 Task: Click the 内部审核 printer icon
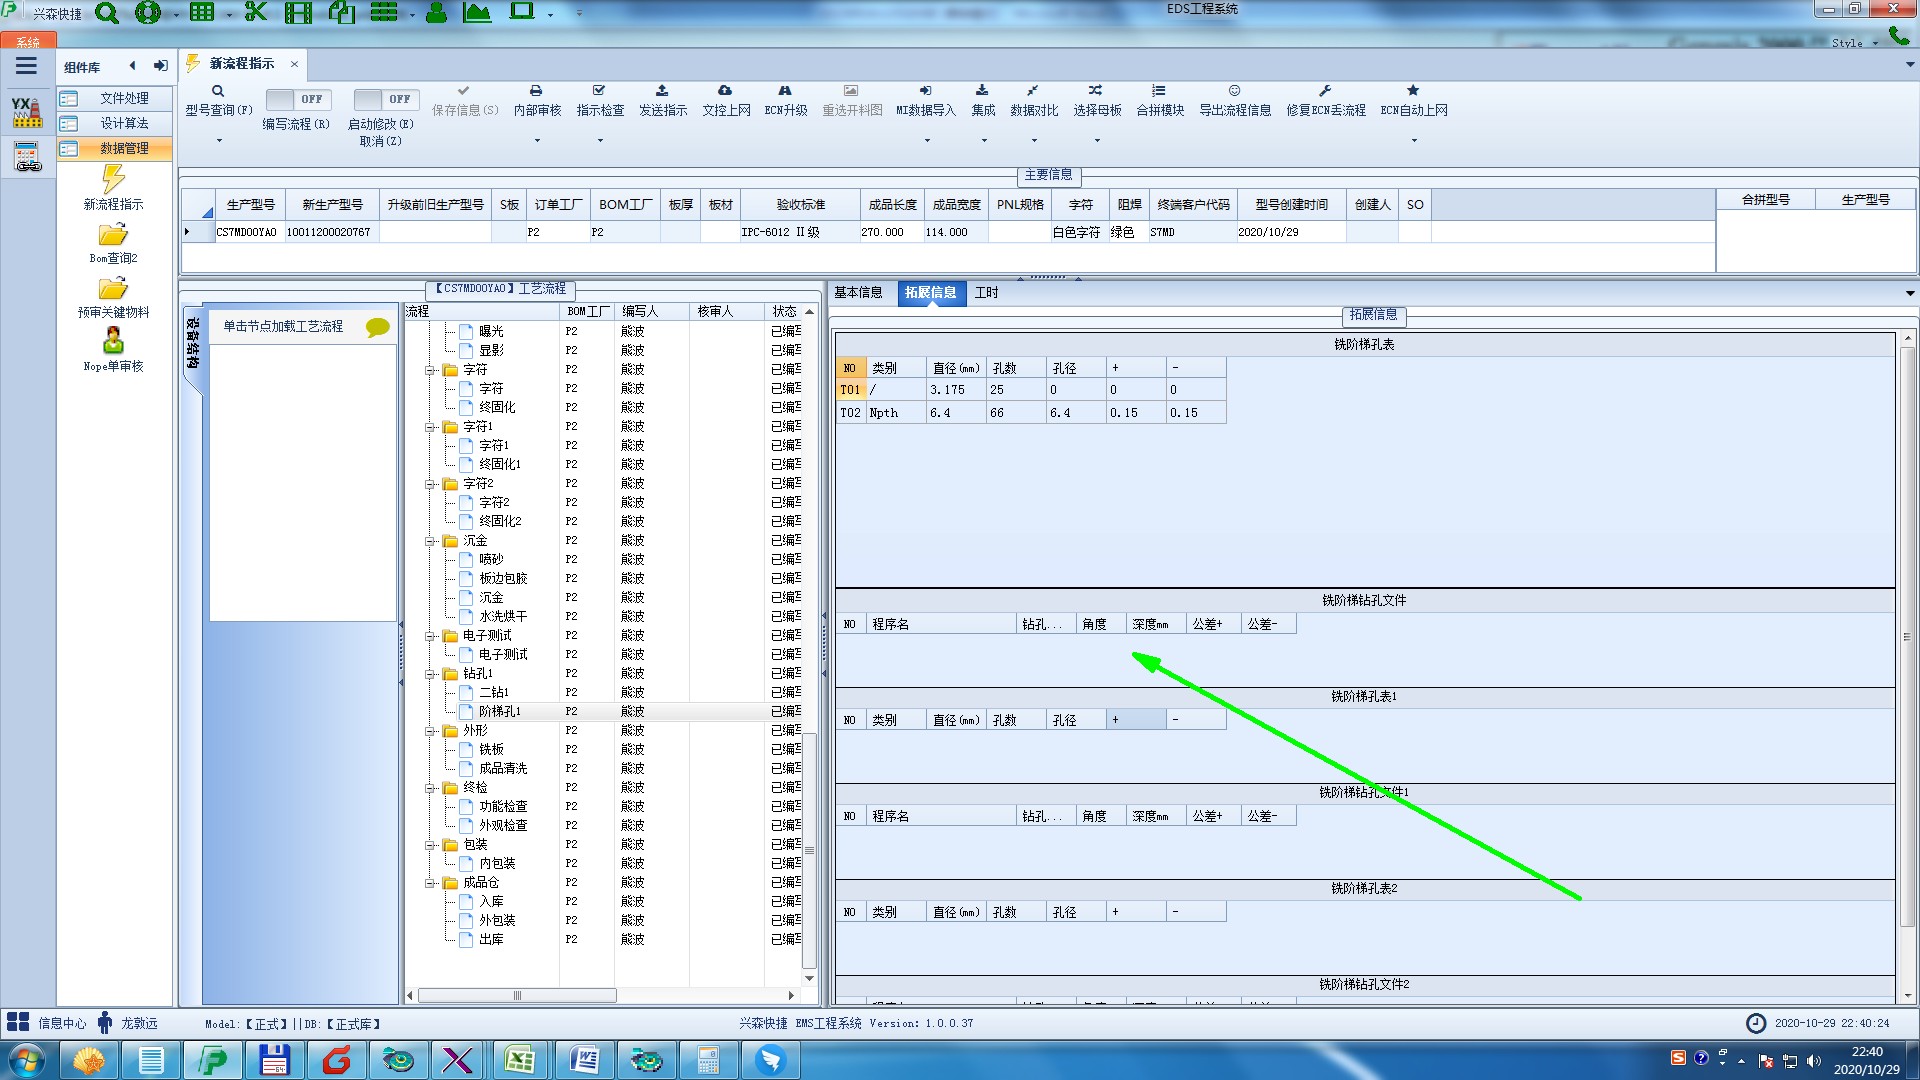(536, 91)
